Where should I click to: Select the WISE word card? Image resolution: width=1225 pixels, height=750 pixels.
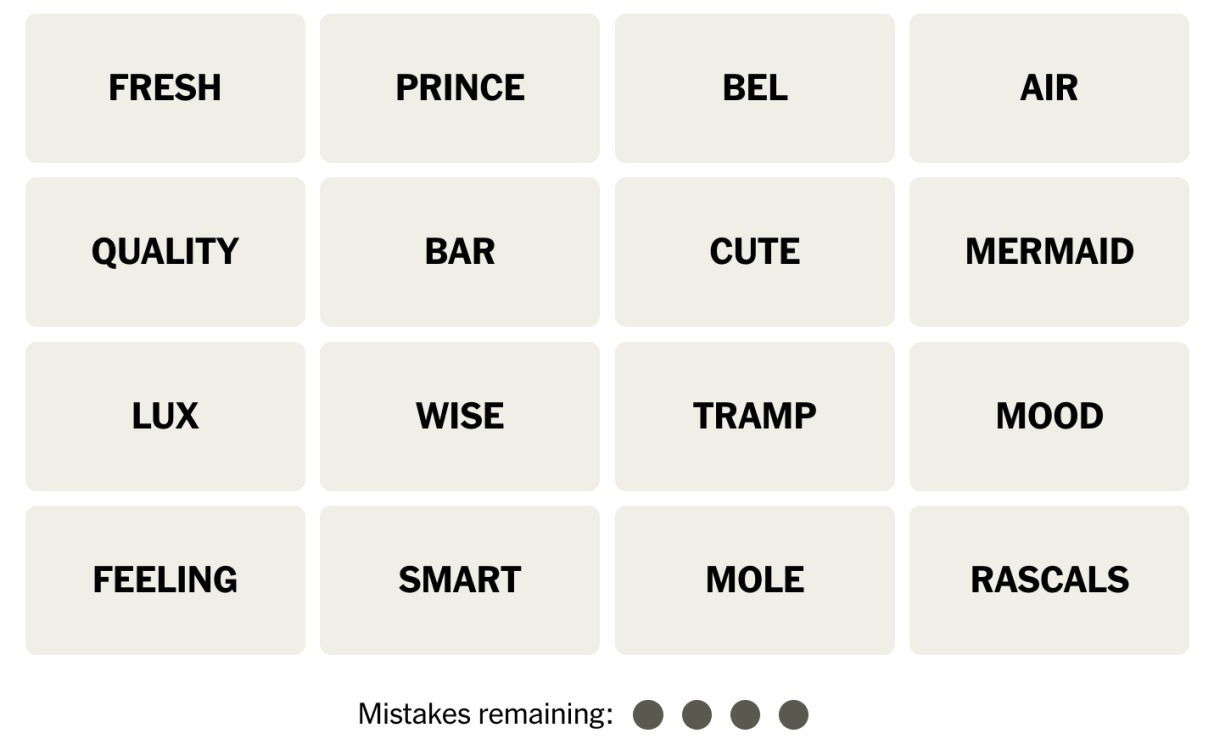[x=460, y=416]
